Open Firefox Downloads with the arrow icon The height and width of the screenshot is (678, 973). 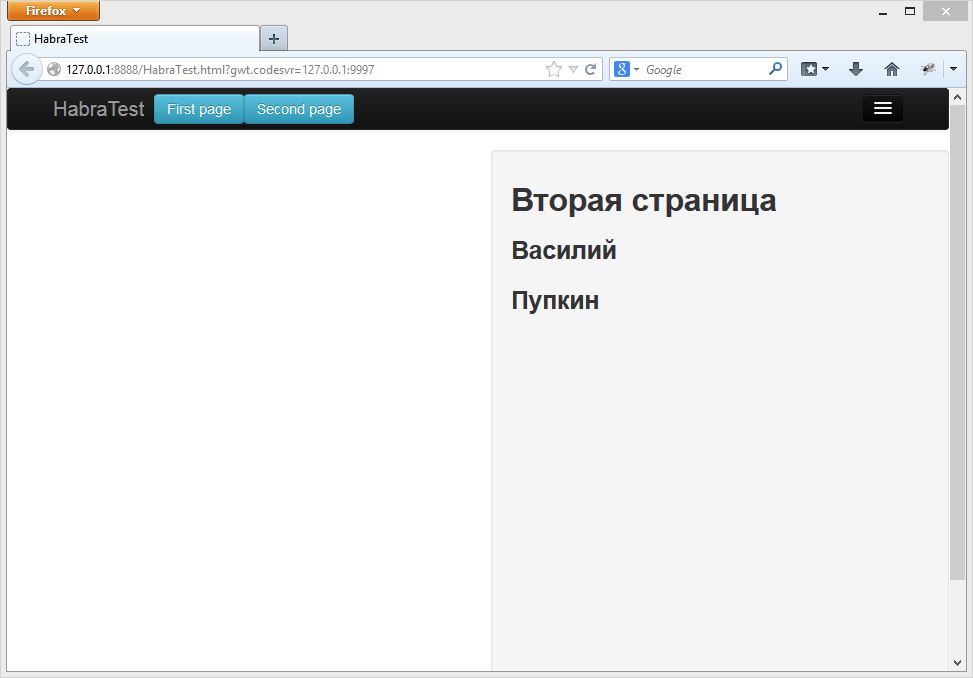pyautogui.click(x=855, y=69)
